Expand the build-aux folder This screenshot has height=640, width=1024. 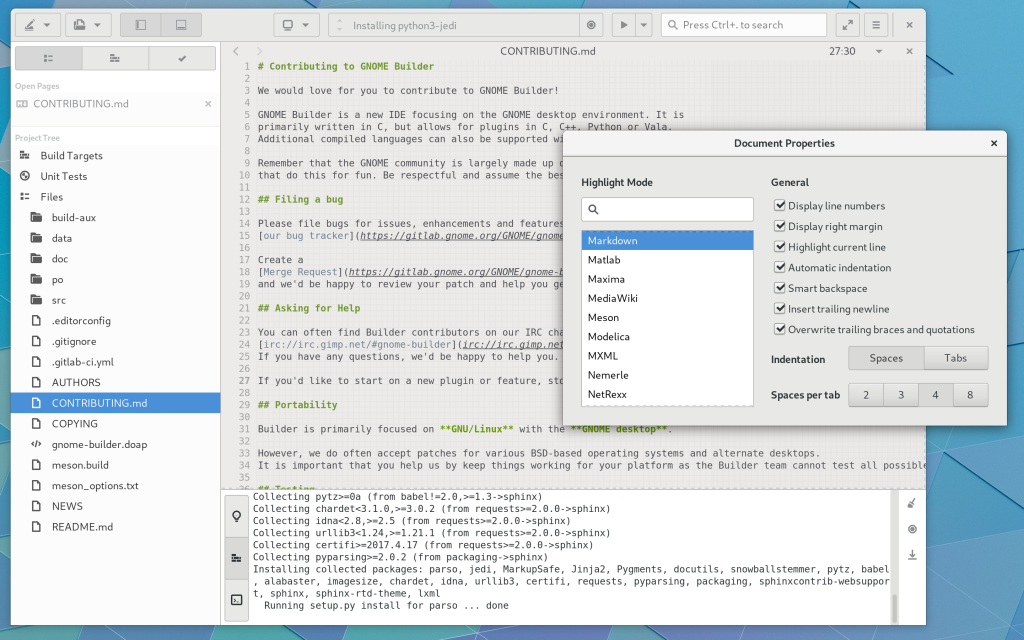(x=116, y=217)
